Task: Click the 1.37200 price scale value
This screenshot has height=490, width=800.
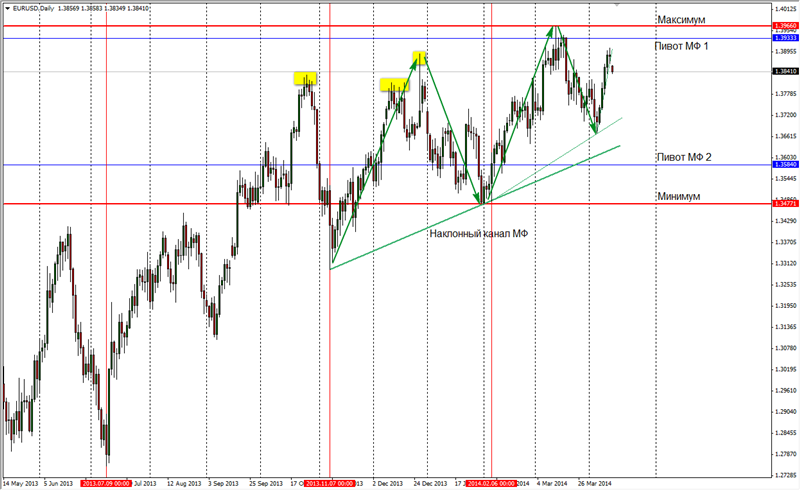Action: pos(786,115)
